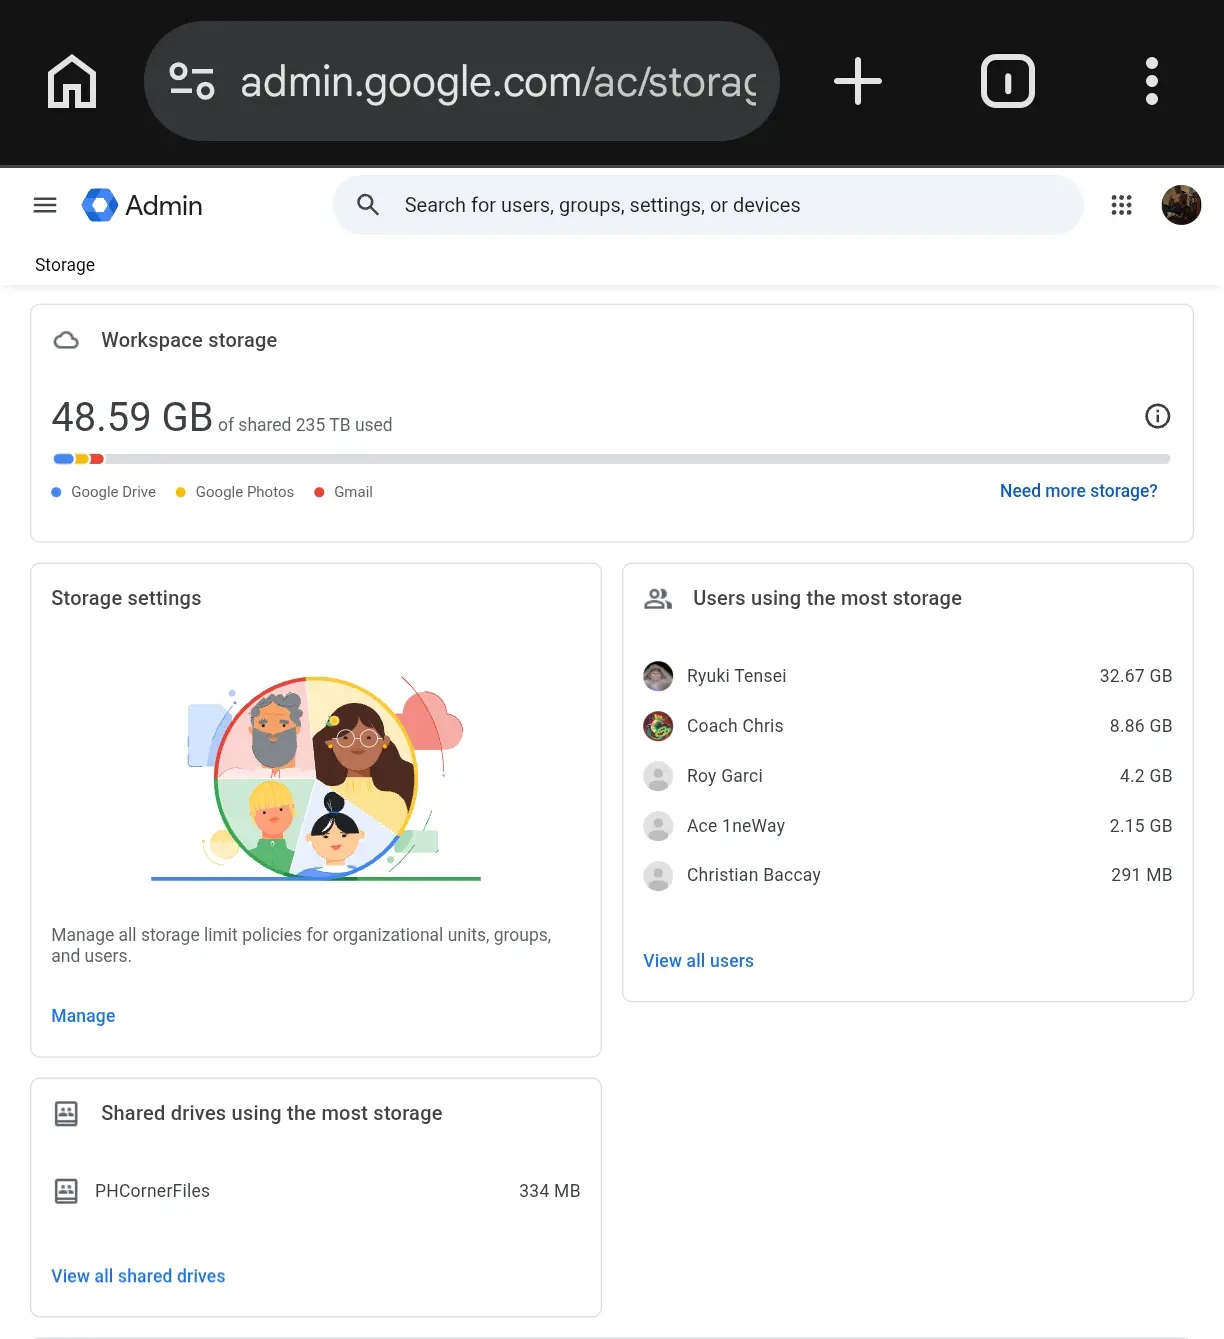The image size is (1224, 1339).
Task: Tap the browser home icon
Action: [x=72, y=81]
